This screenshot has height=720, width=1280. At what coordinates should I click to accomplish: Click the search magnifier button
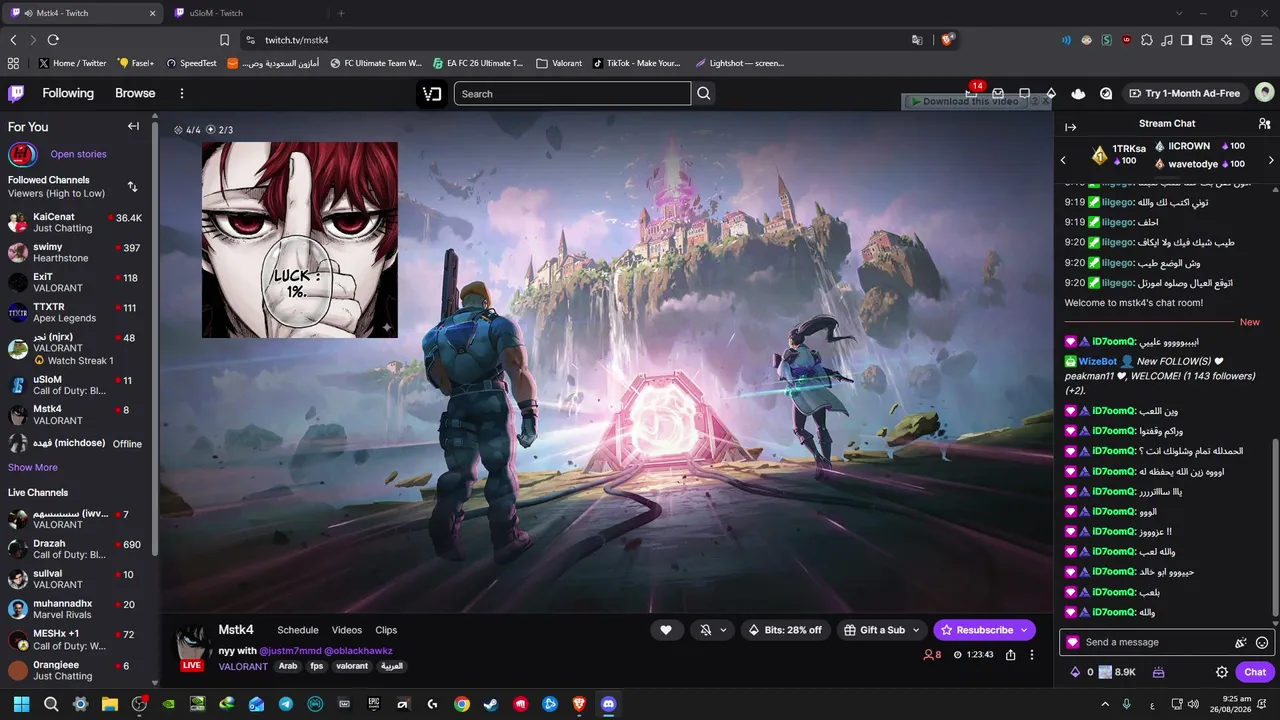[x=704, y=93]
